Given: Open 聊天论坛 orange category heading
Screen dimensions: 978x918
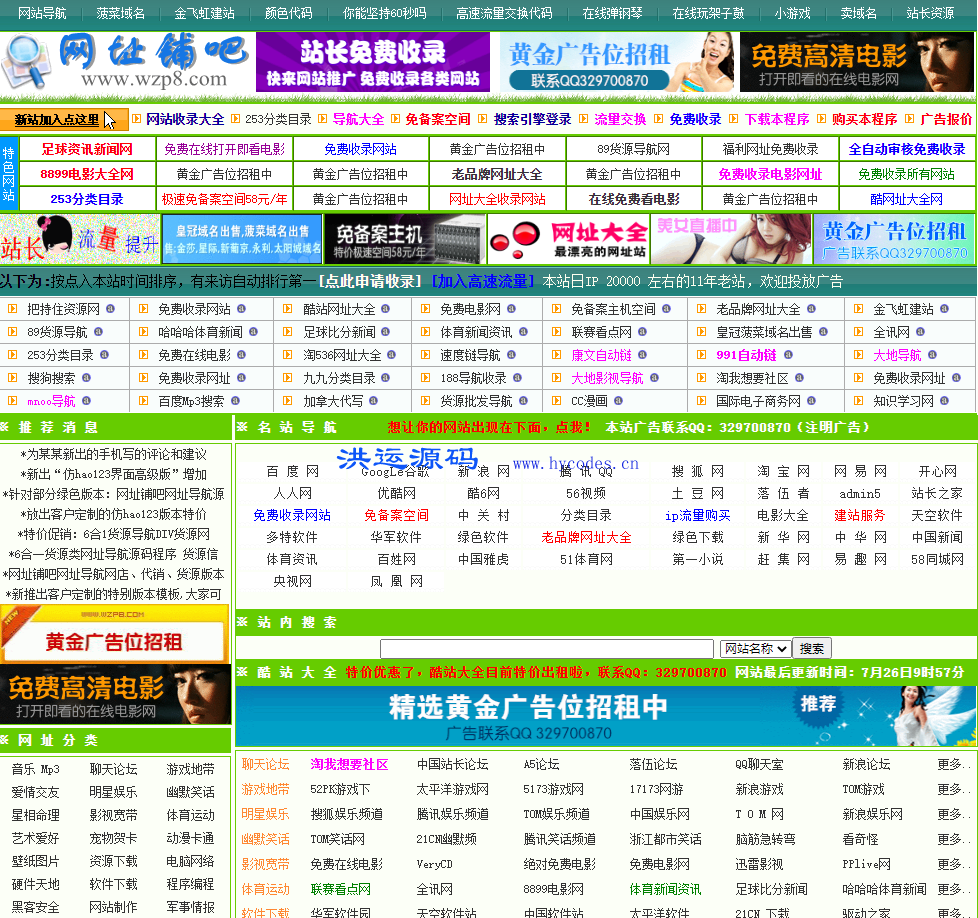Looking at the screenshot, I should [x=265, y=764].
